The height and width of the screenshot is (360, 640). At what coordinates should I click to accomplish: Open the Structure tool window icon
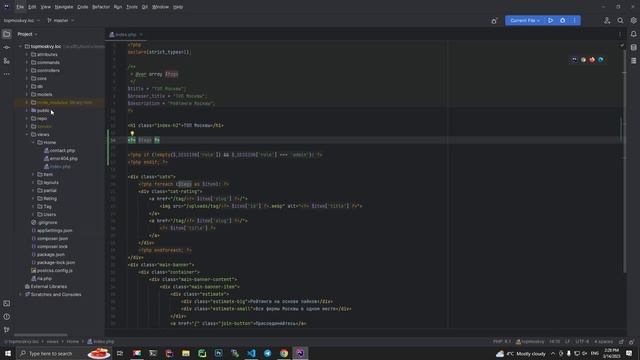click(x=7, y=61)
